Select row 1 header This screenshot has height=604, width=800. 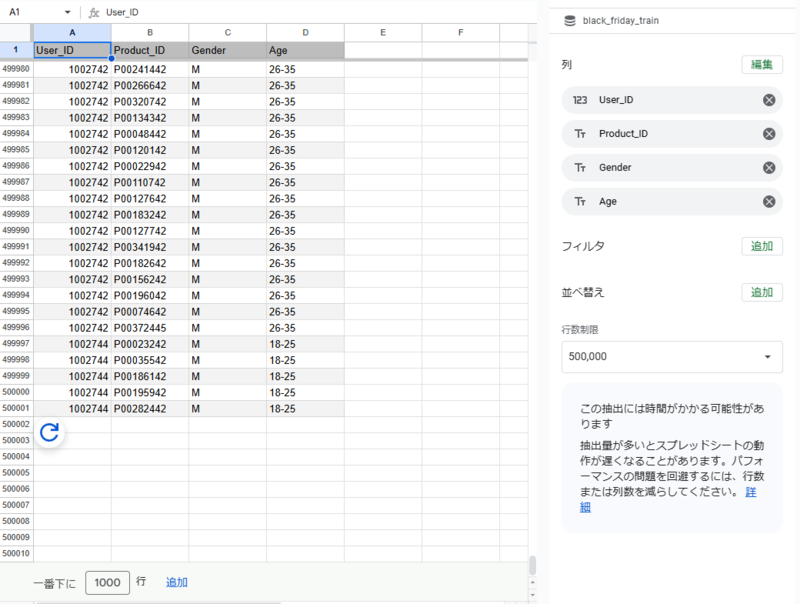point(16,50)
